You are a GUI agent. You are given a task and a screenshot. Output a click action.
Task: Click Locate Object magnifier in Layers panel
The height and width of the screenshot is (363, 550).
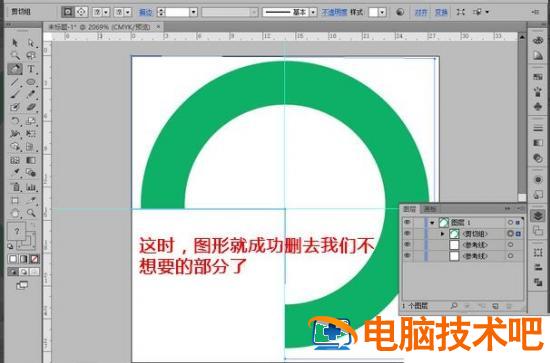coord(454,306)
